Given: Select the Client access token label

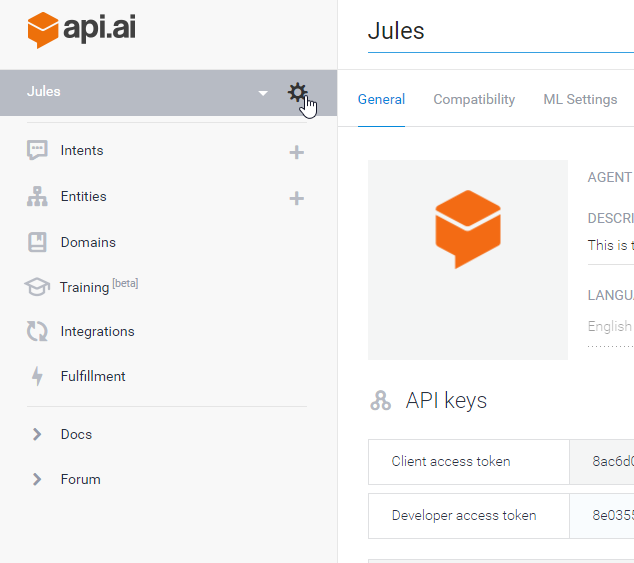Looking at the screenshot, I should pyautogui.click(x=451, y=461).
